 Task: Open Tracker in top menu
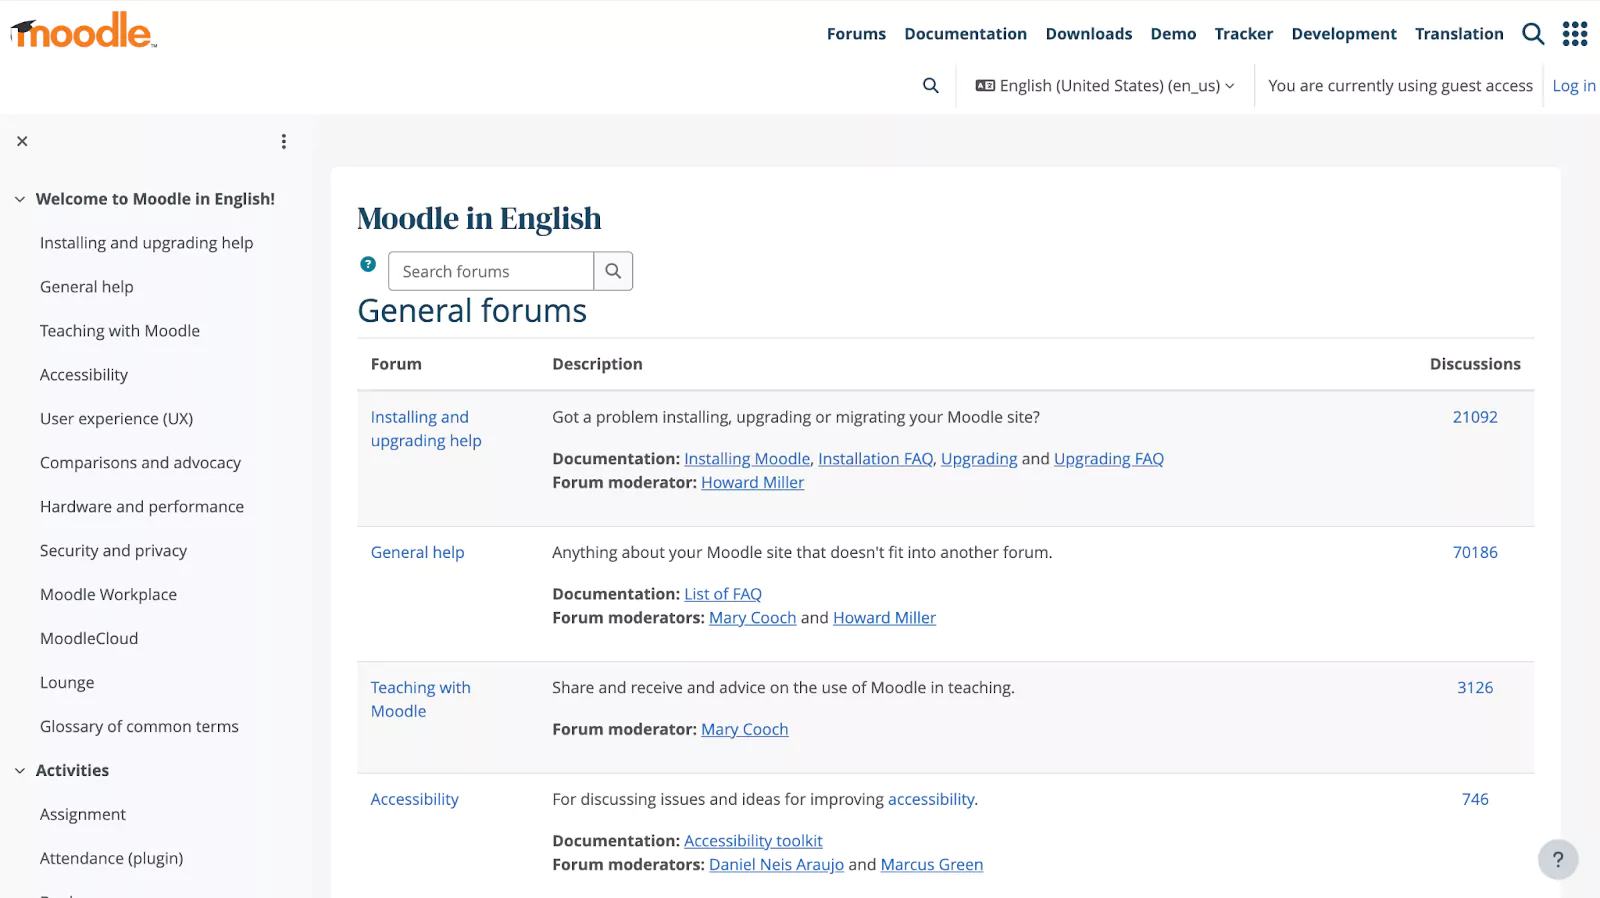[1243, 34]
